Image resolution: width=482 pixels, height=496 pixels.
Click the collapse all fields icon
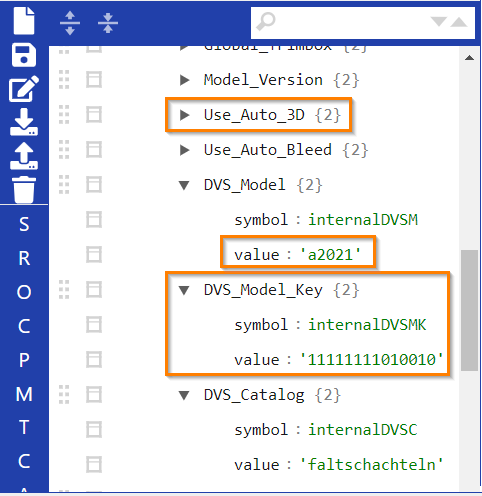108,23
